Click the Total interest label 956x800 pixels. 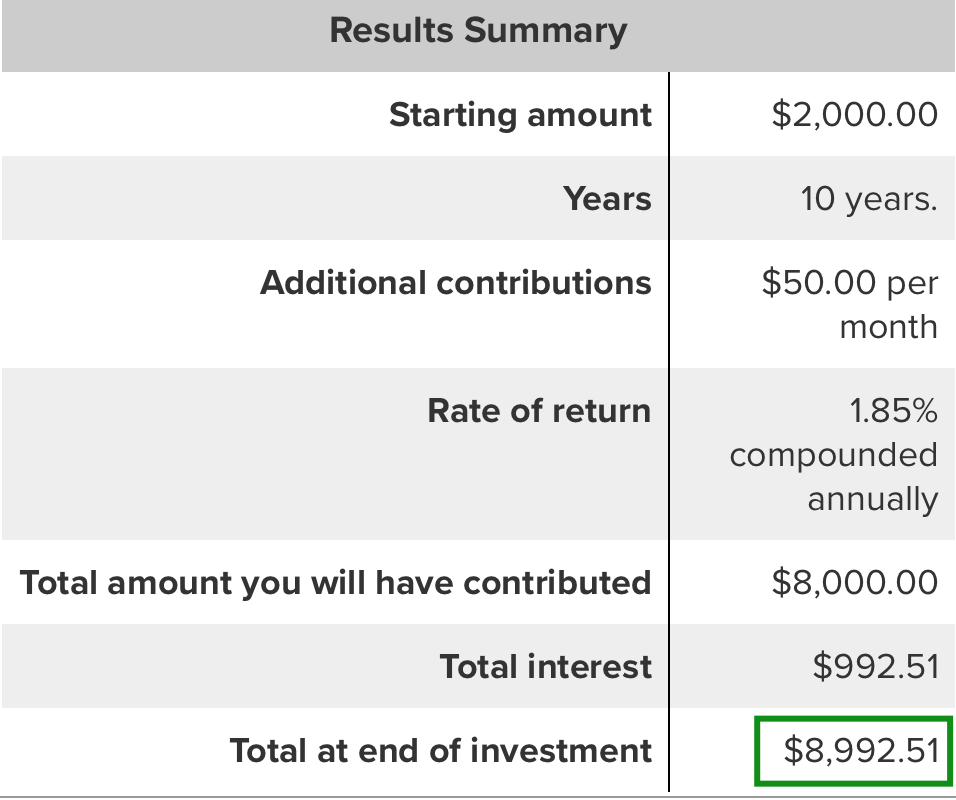545,666
